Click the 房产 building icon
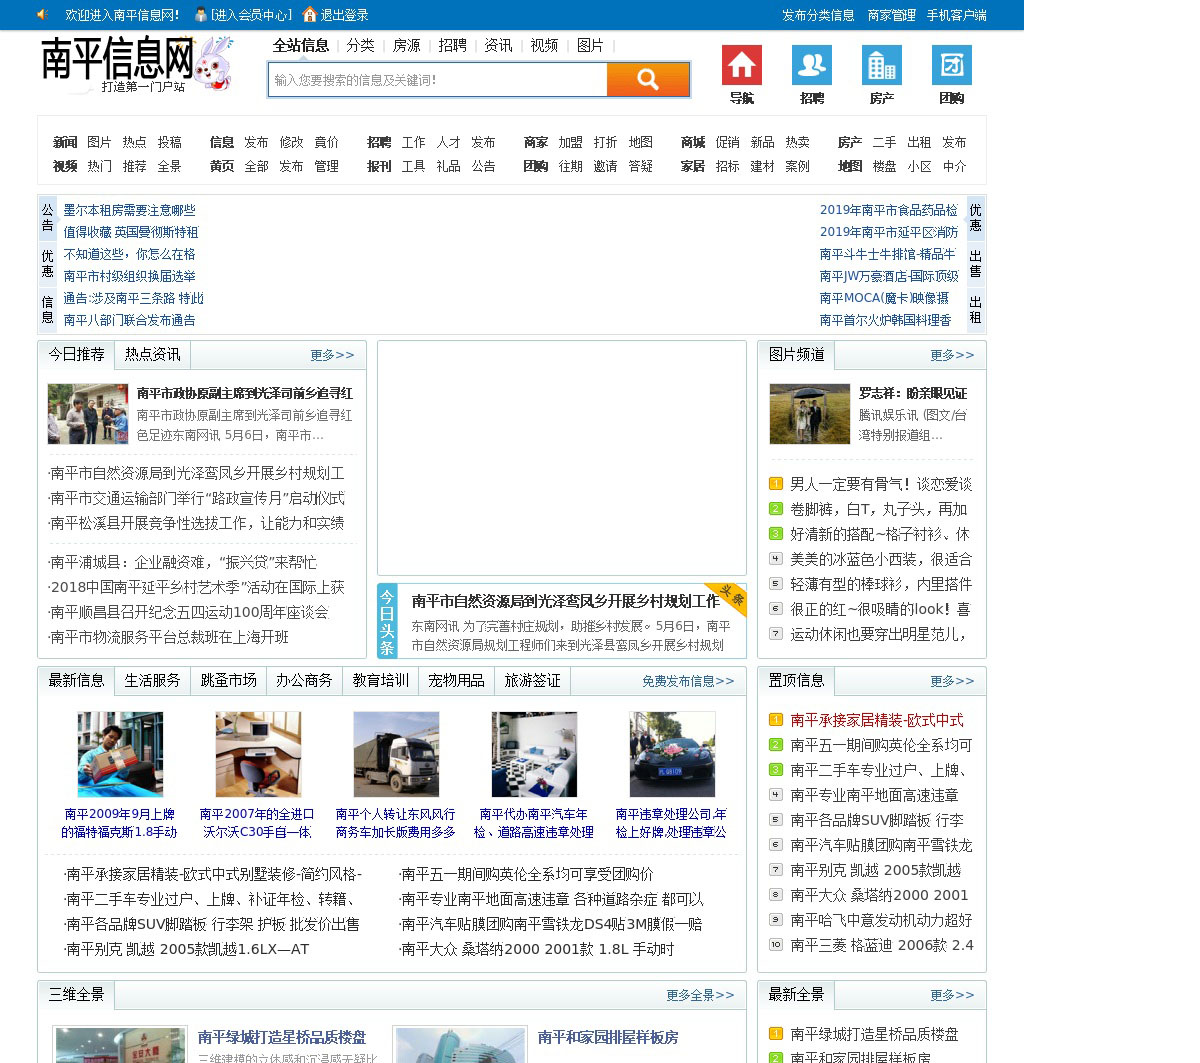1200x1063 pixels. 881,66
